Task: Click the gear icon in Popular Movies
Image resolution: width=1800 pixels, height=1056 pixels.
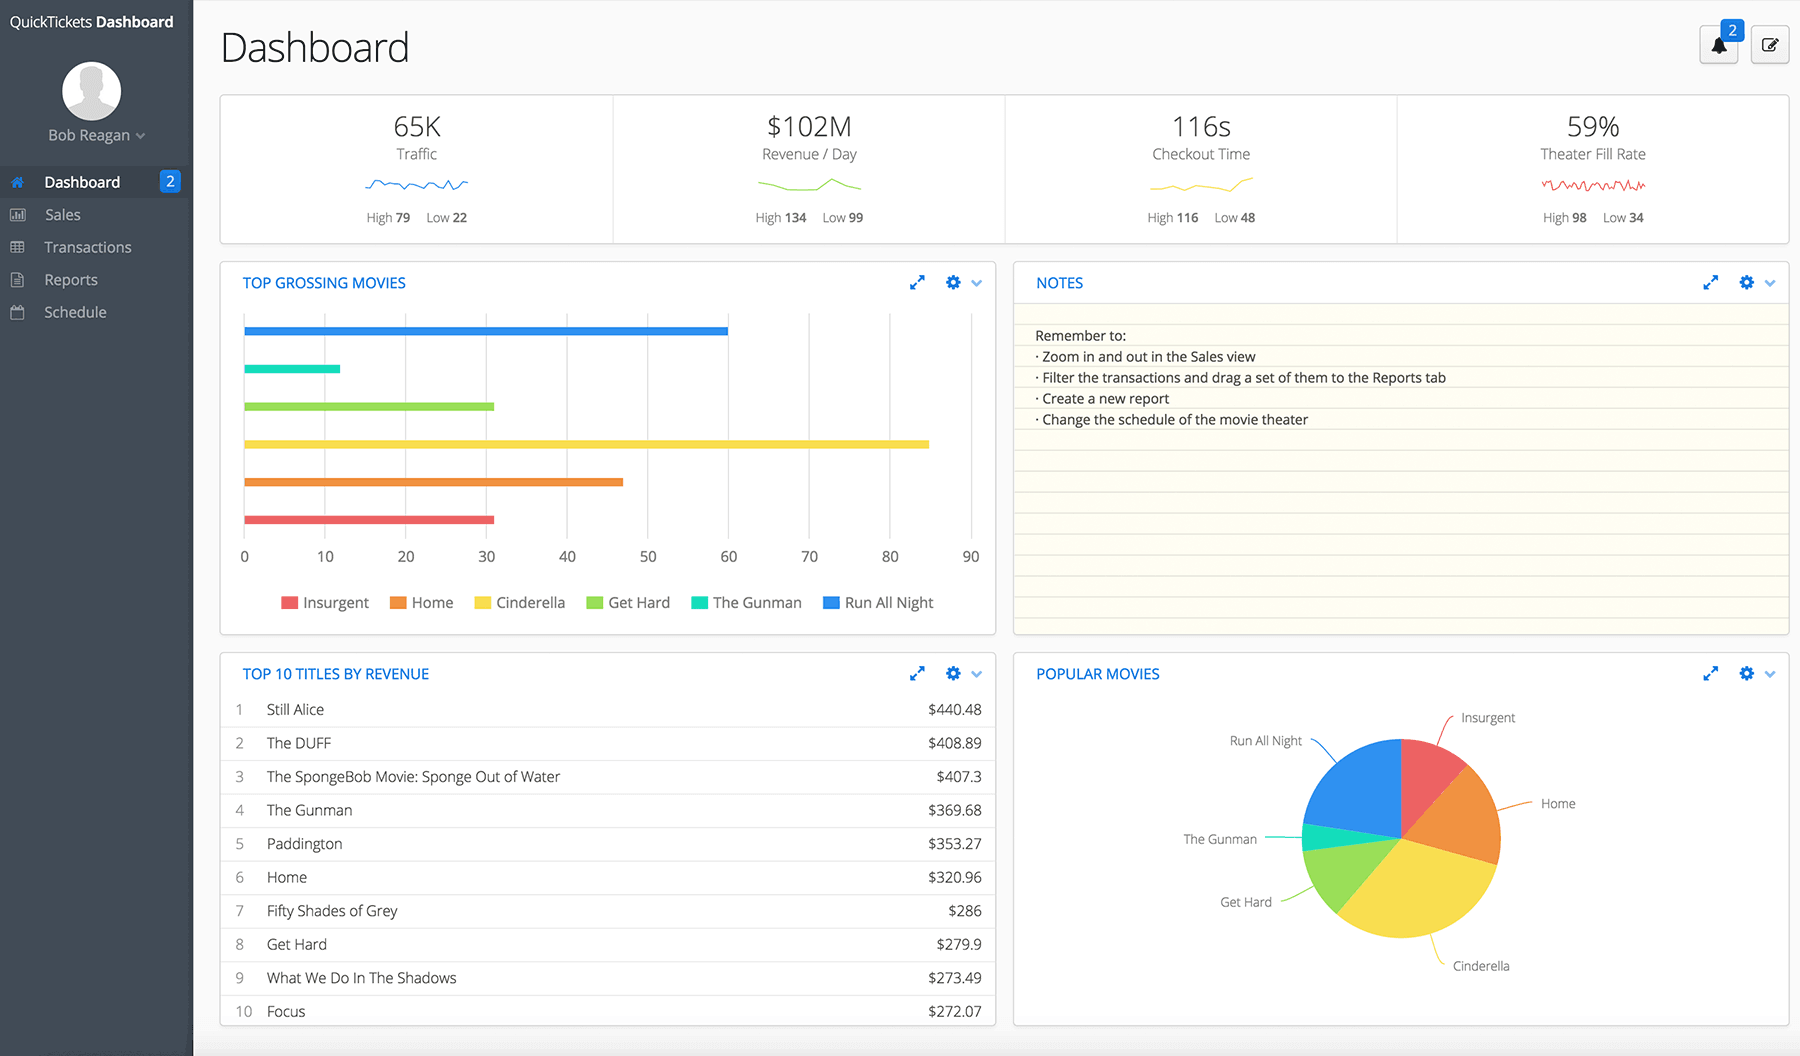Action: tap(1746, 674)
